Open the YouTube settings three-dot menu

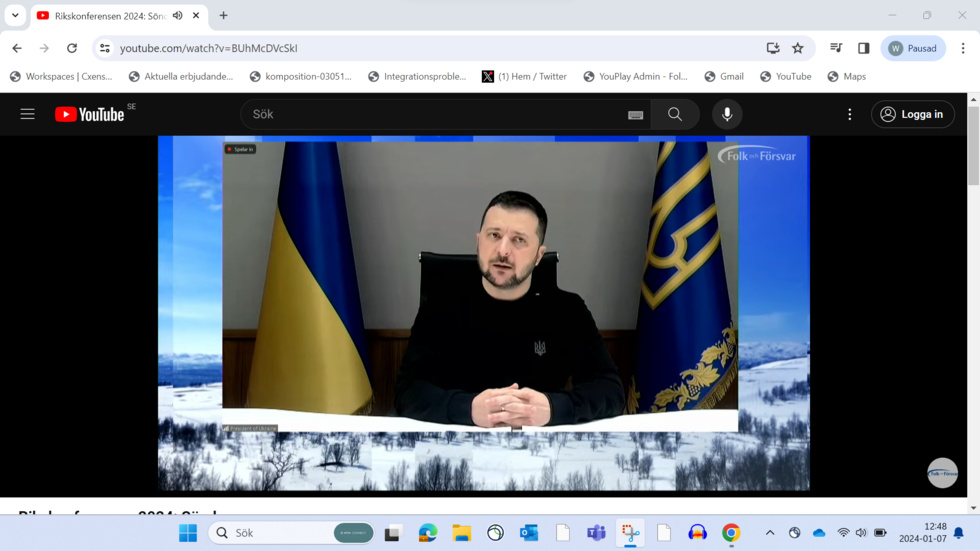coord(849,114)
